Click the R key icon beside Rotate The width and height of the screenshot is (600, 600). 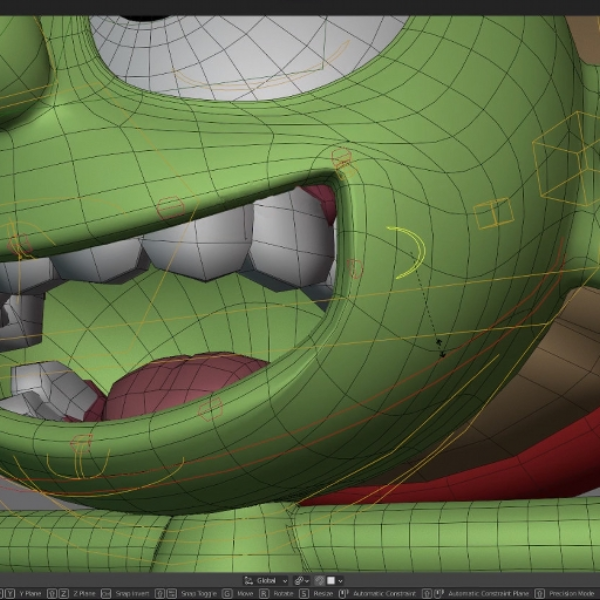tap(264, 594)
